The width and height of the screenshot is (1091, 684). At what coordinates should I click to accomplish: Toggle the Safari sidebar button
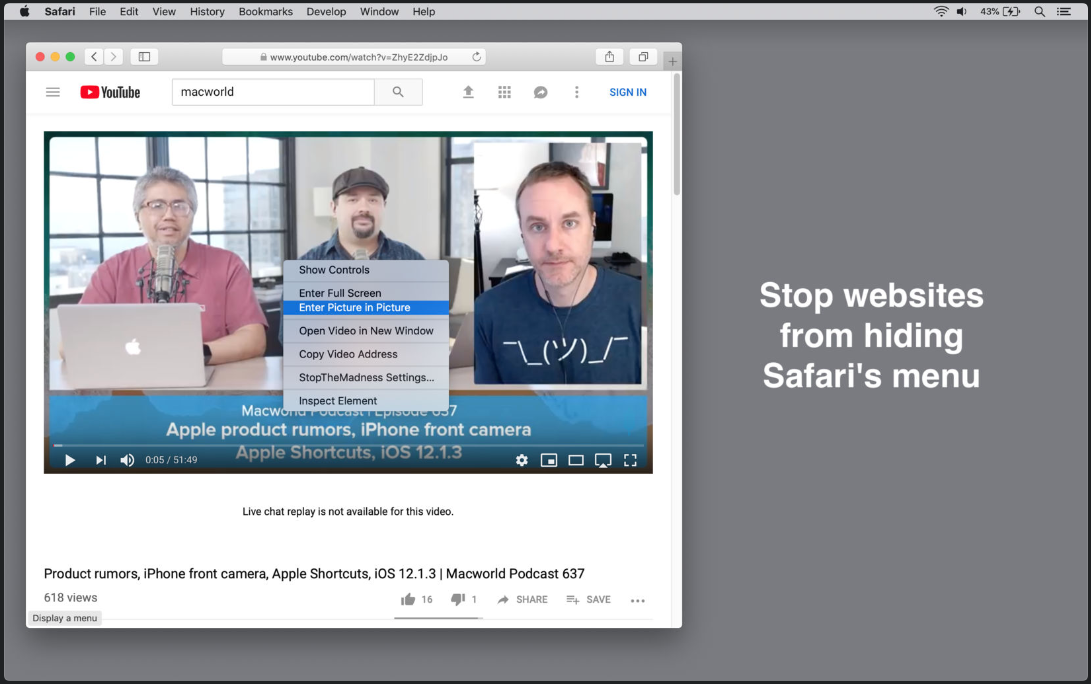tap(144, 56)
